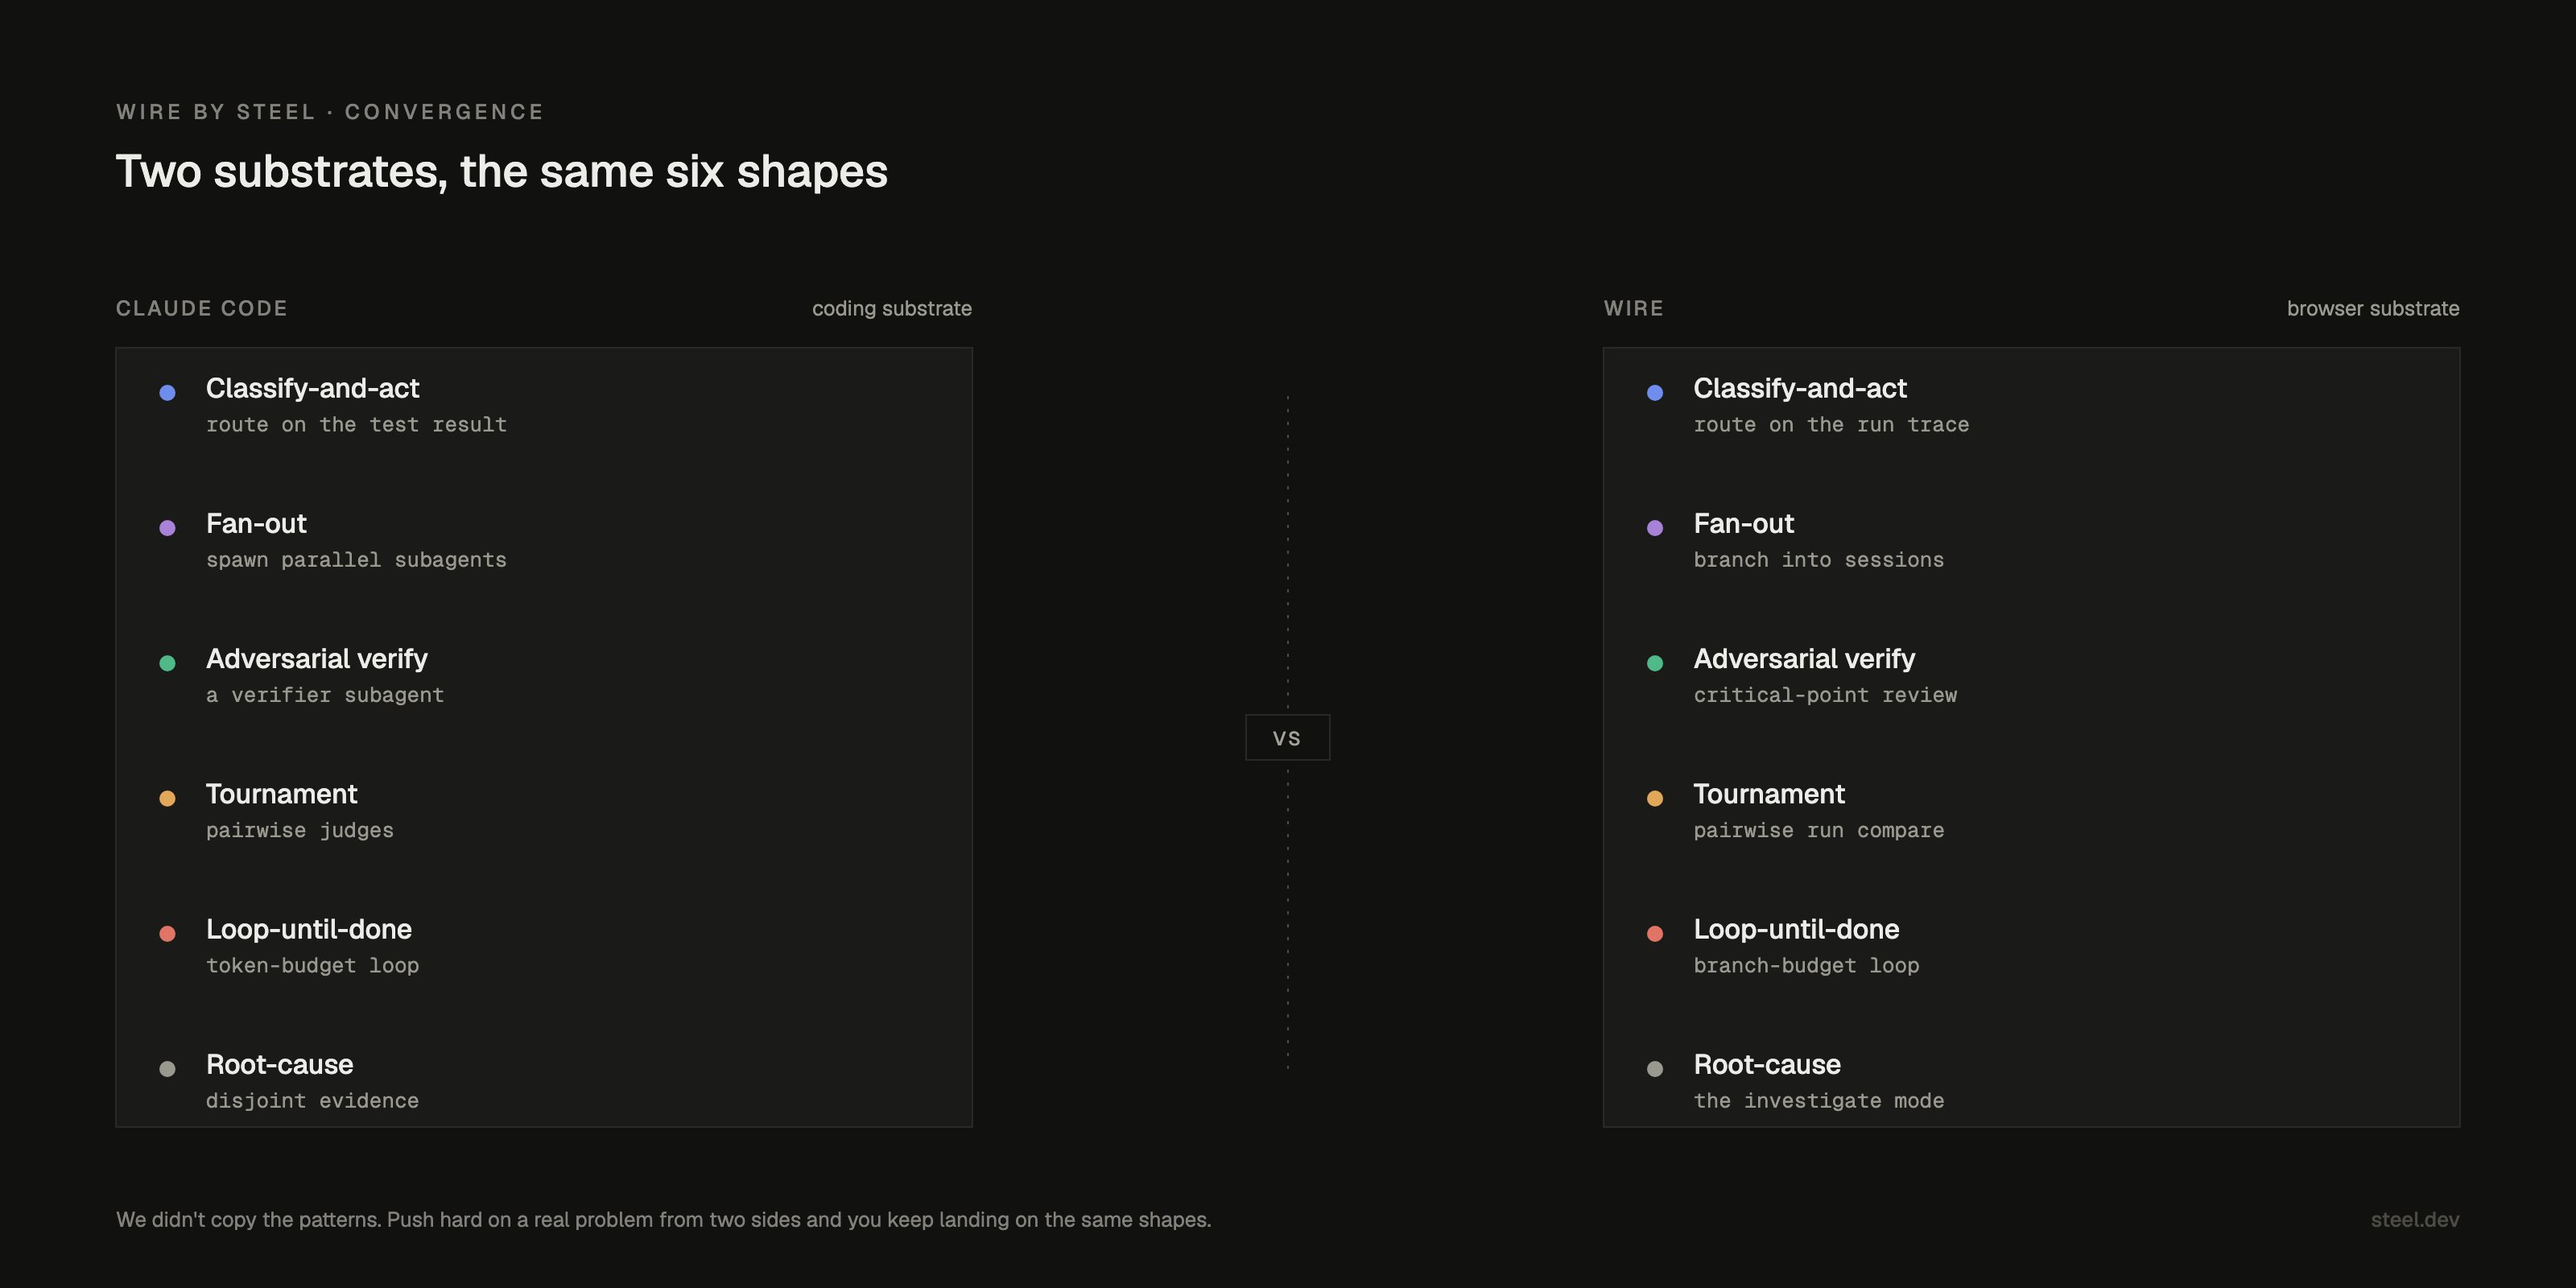Select the red dot next to Wire's Loop-until-done
The image size is (2576, 1288).
coord(1655,933)
